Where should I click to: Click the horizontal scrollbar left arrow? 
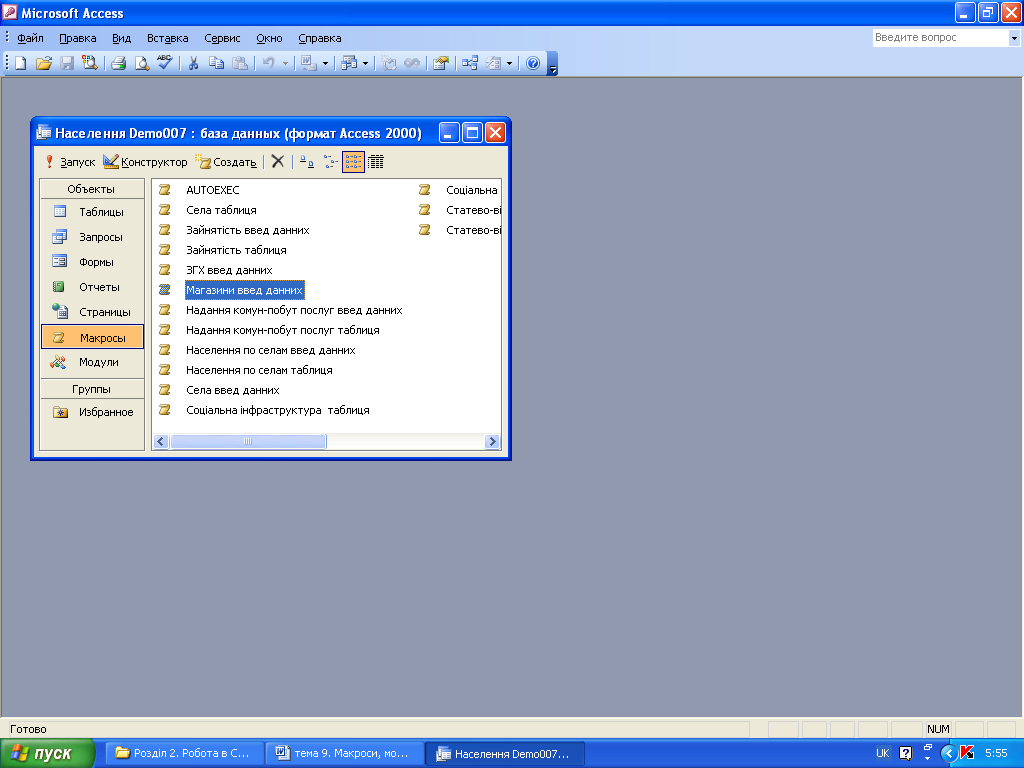[x=161, y=441]
